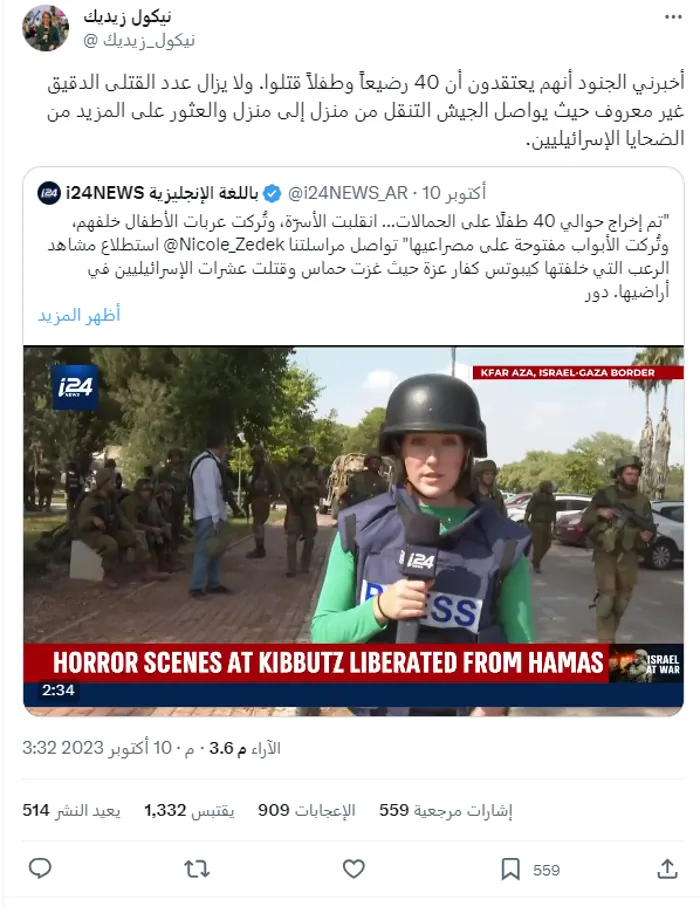View the 1,332 quotes list
Screen dimensions: 700x907
[x=189, y=810]
